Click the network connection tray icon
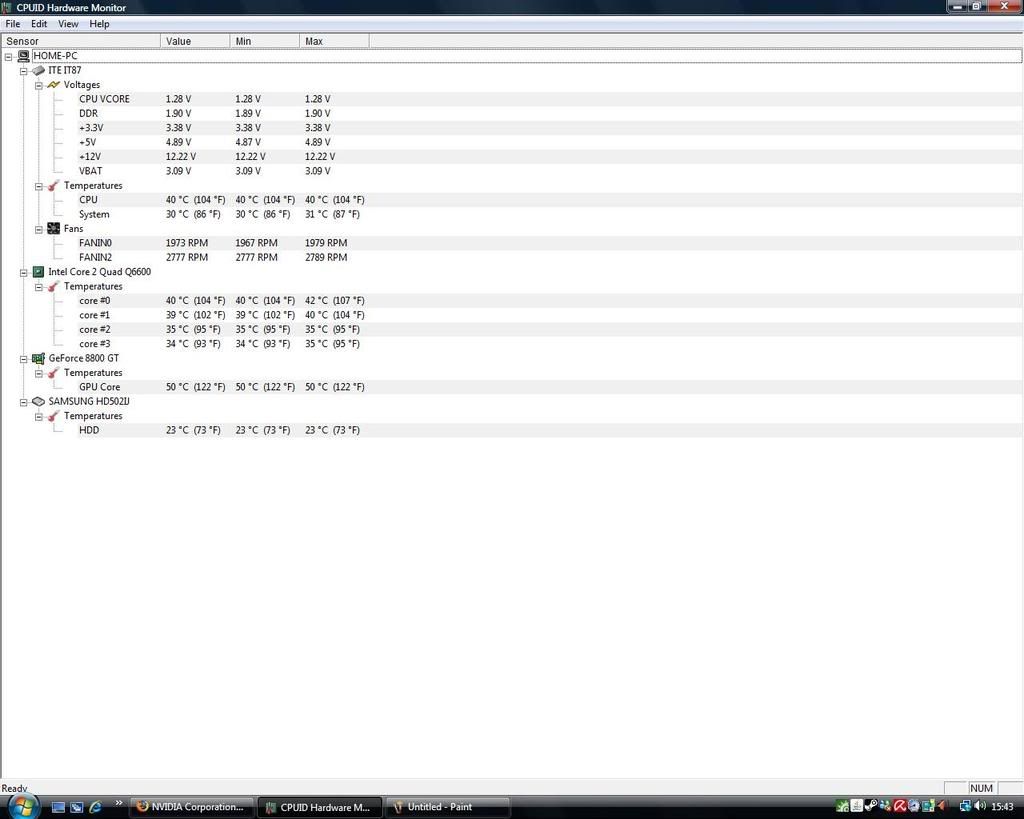1024x819 pixels. tap(966, 806)
